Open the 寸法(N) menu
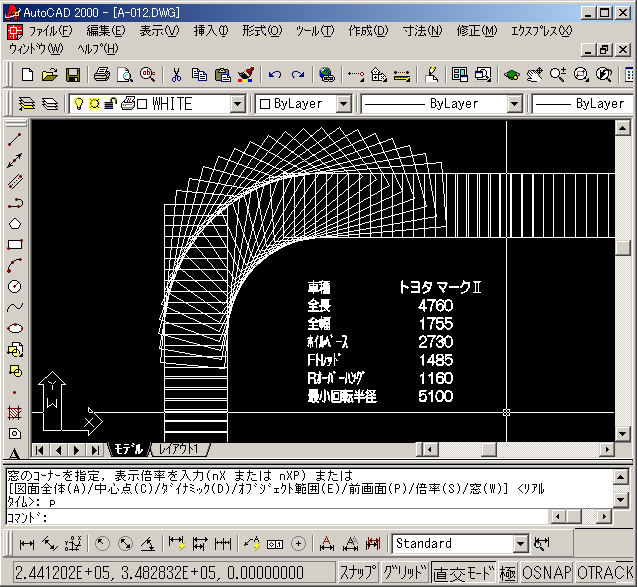The height and width of the screenshot is (587, 637). coord(422,31)
